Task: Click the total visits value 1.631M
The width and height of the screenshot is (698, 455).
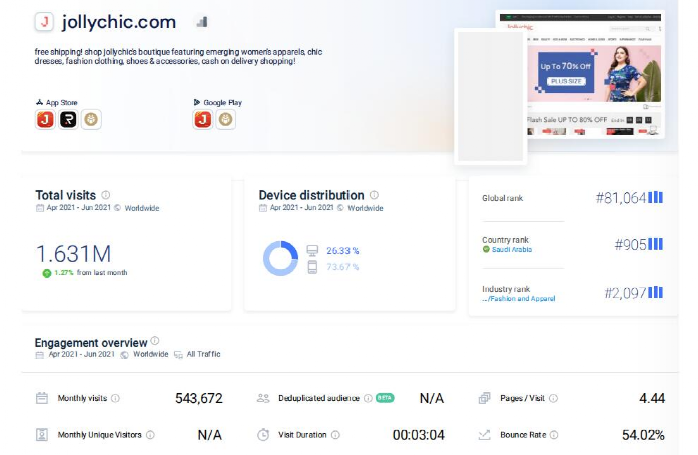Action: (x=73, y=254)
